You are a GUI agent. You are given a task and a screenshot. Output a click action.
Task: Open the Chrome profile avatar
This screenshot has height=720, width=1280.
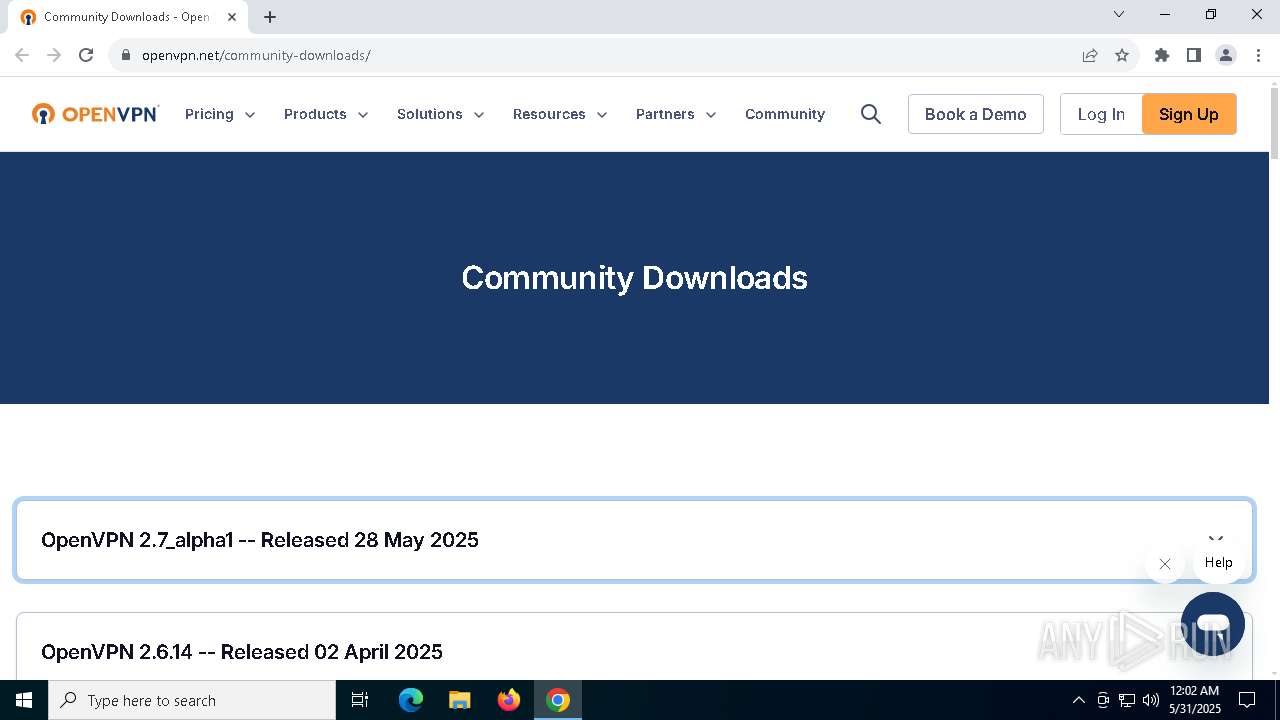pos(1226,55)
